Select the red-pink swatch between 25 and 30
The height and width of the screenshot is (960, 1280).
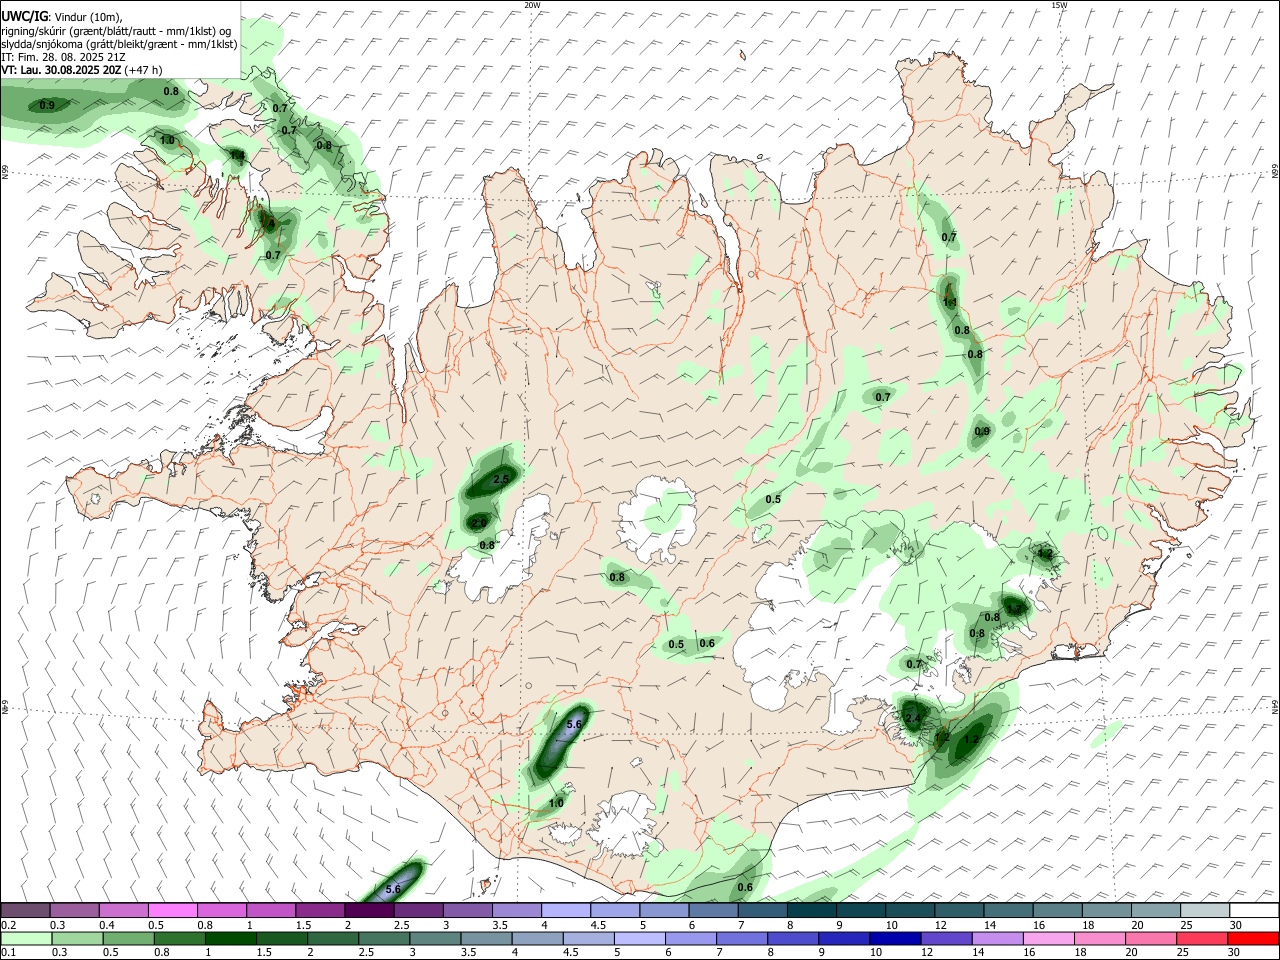pyautogui.click(x=1201, y=938)
